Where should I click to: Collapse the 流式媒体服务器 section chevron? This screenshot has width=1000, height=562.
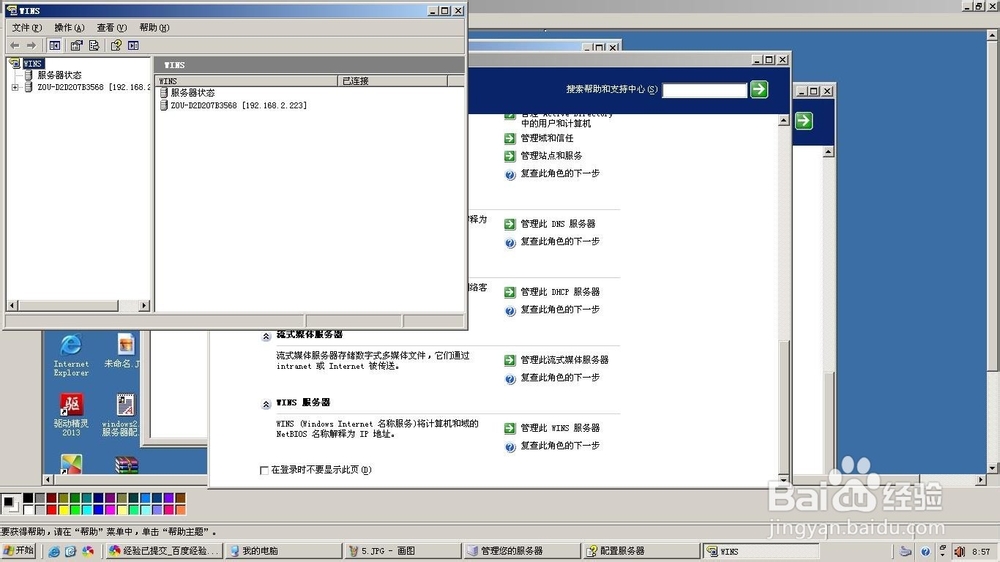(x=266, y=336)
